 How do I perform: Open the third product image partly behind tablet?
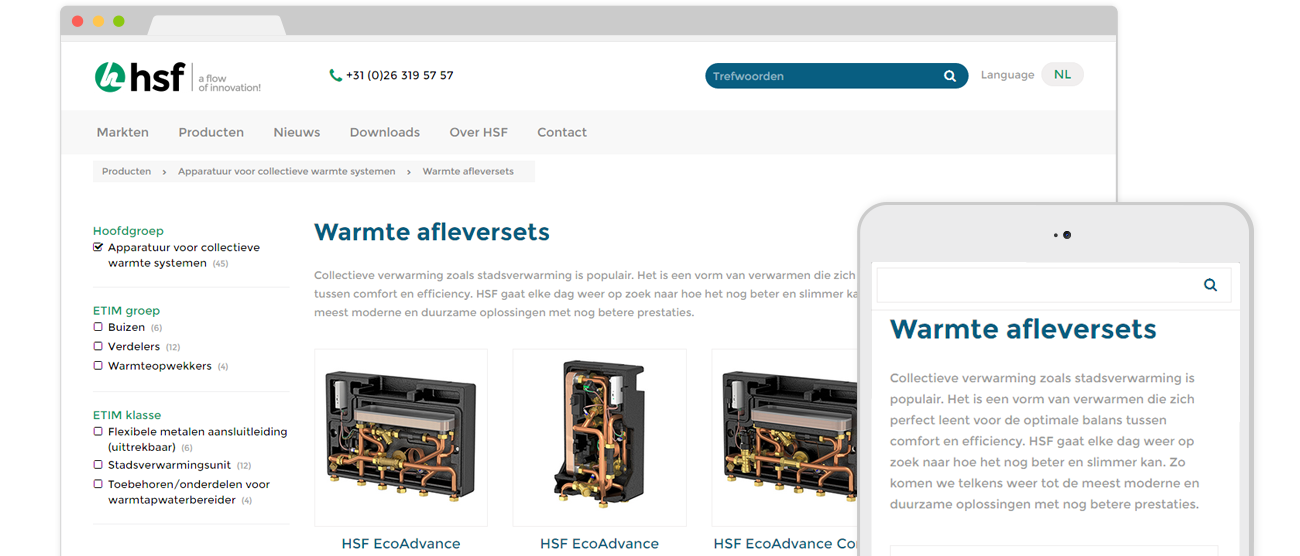pos(785,437)
